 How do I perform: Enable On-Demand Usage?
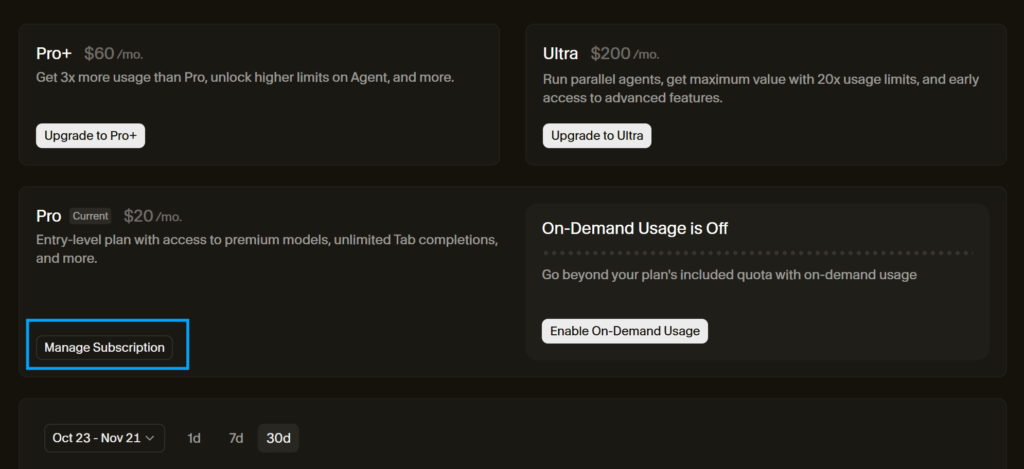point(625,331)
